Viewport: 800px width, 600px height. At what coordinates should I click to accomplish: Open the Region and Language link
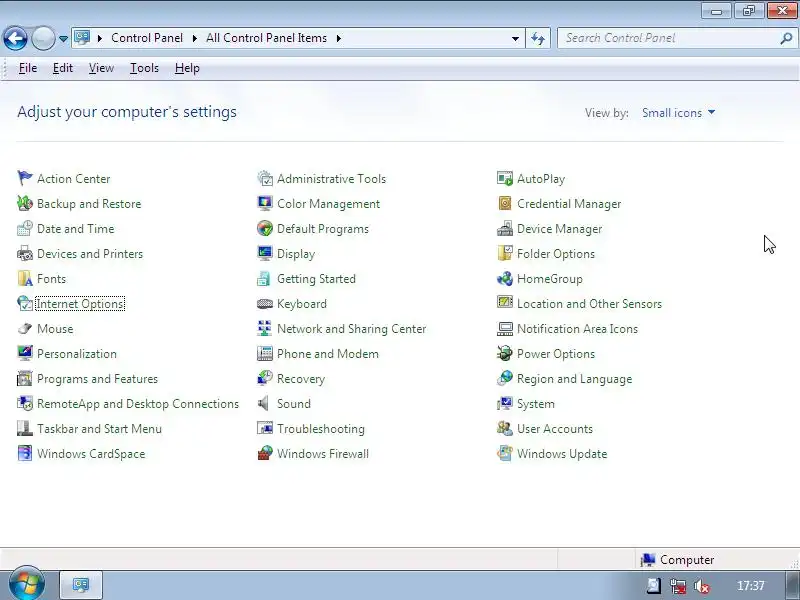[574, 379]
